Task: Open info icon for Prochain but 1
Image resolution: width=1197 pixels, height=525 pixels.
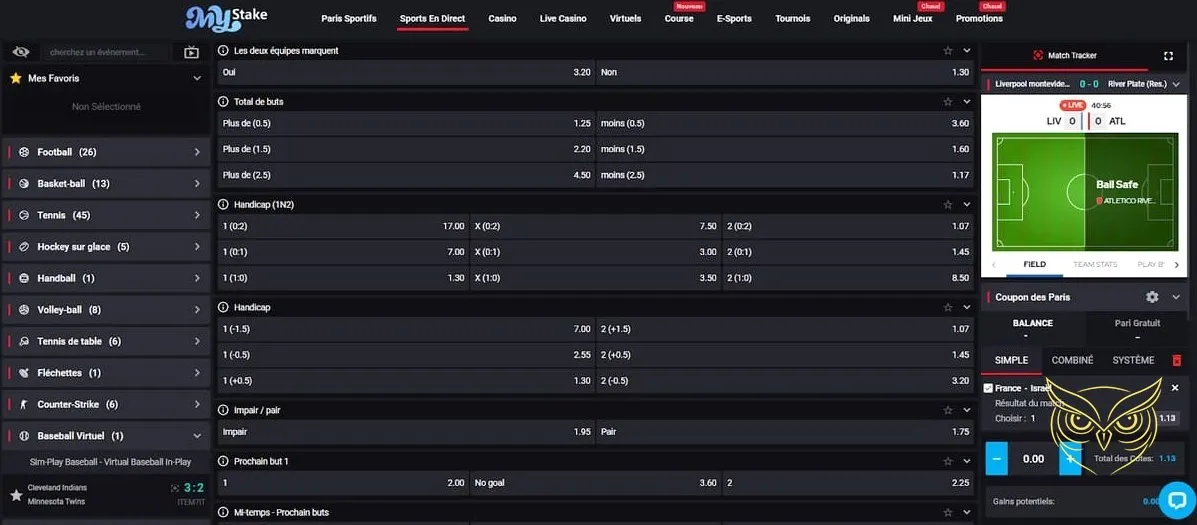Action: click(x=224, y=462)
